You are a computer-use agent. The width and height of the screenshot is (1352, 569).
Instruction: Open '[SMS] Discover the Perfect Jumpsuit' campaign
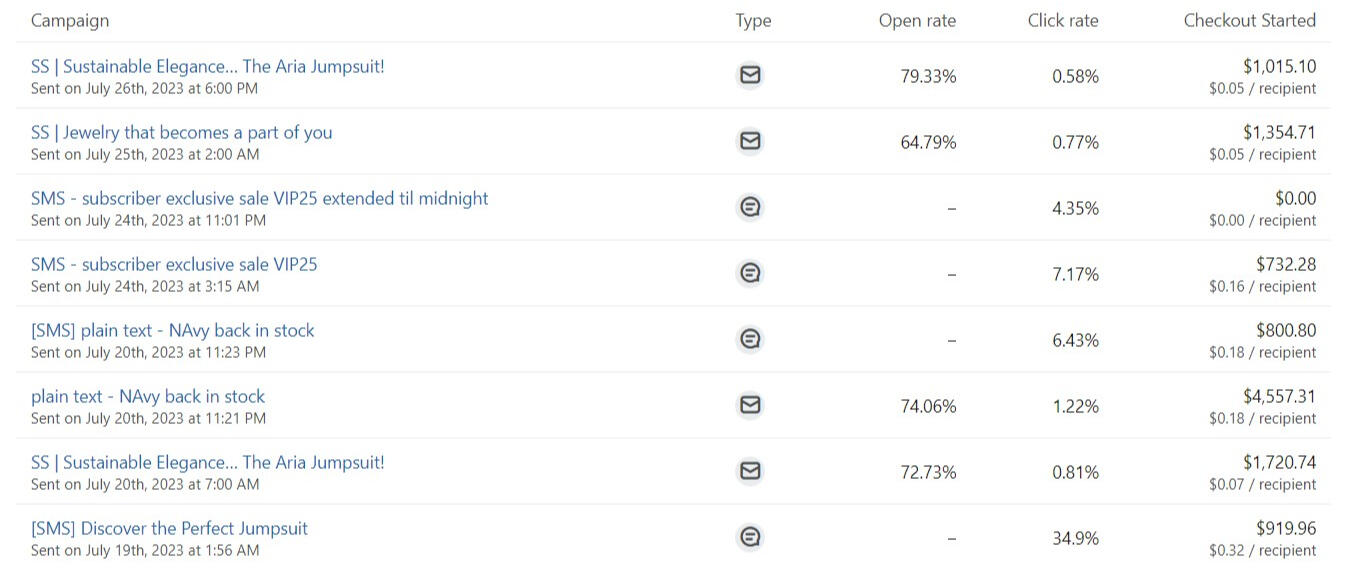(x=169, y=529)
